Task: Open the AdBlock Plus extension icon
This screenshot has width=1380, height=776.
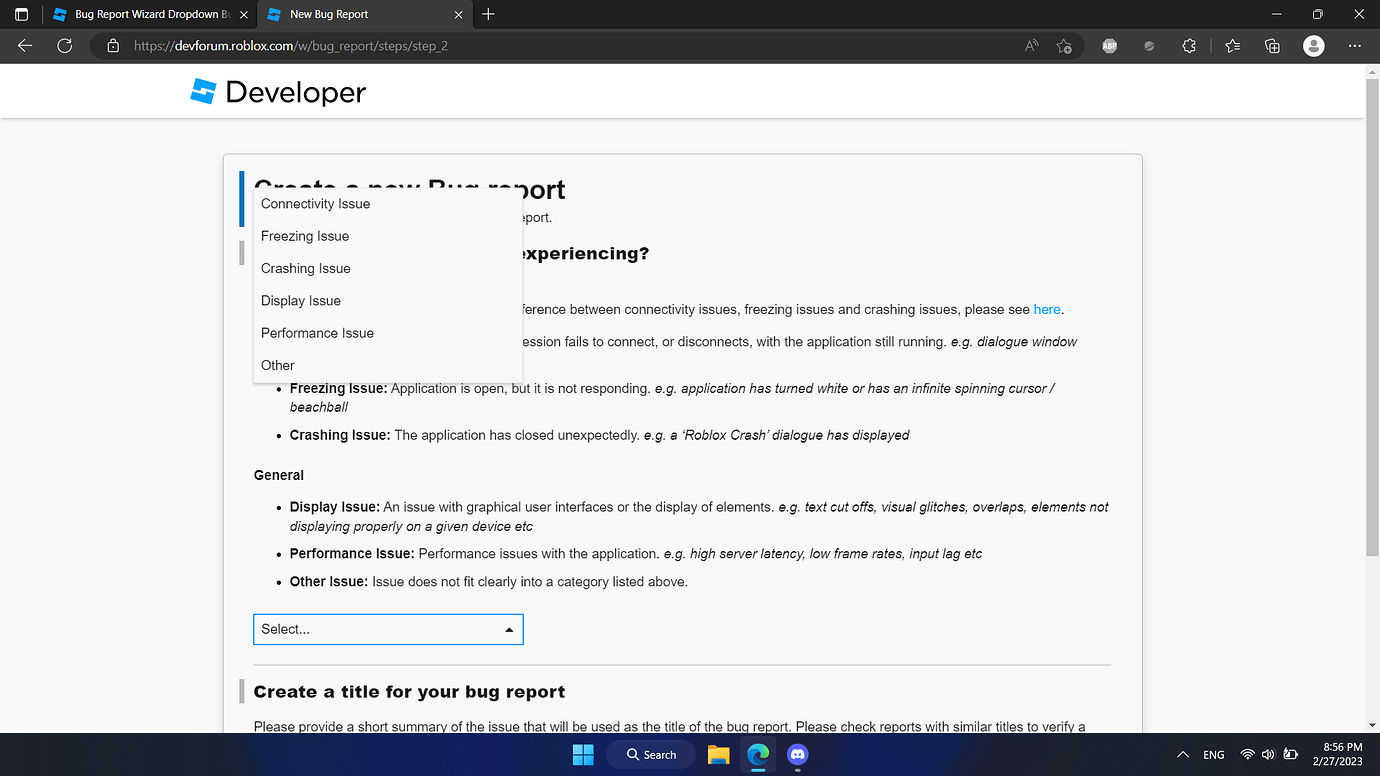Action: (x=1109, y=45)
